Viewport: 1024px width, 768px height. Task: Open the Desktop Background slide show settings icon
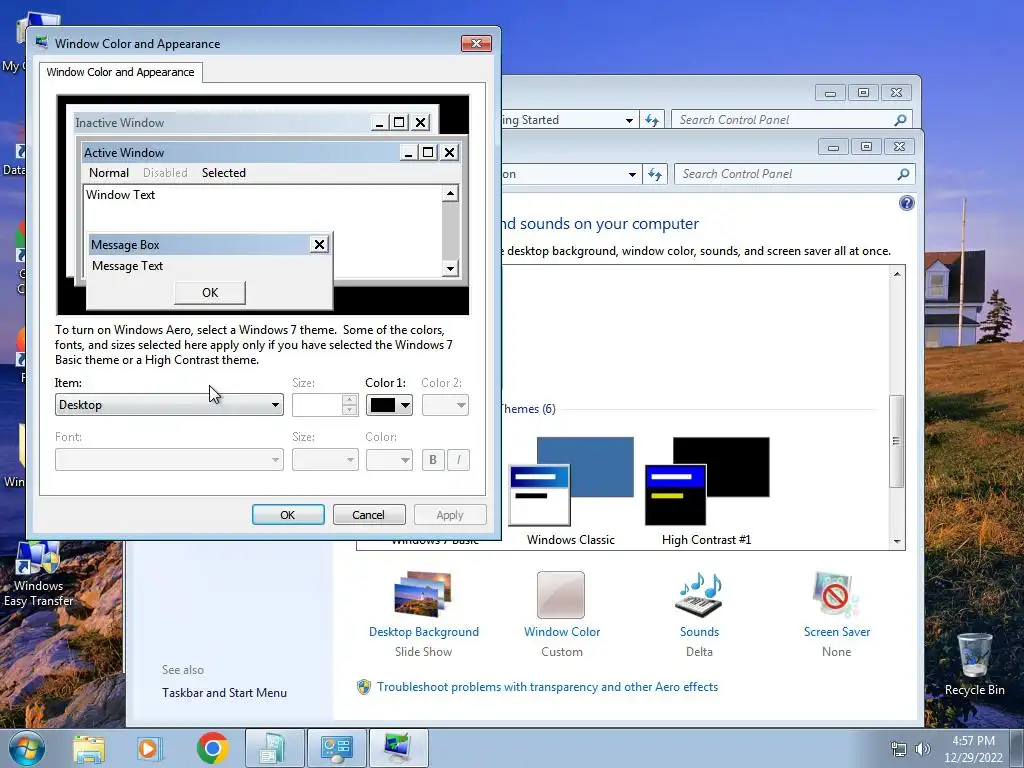[x=423, y=594]
